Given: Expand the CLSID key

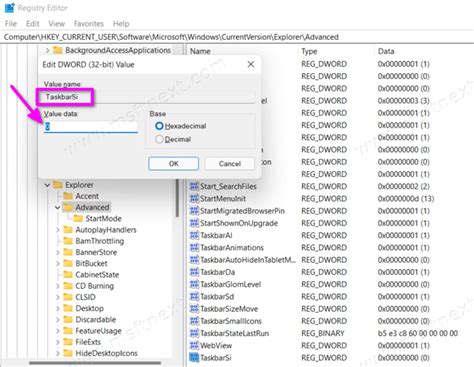Looking at the screenshot, I should pos(57,297).
